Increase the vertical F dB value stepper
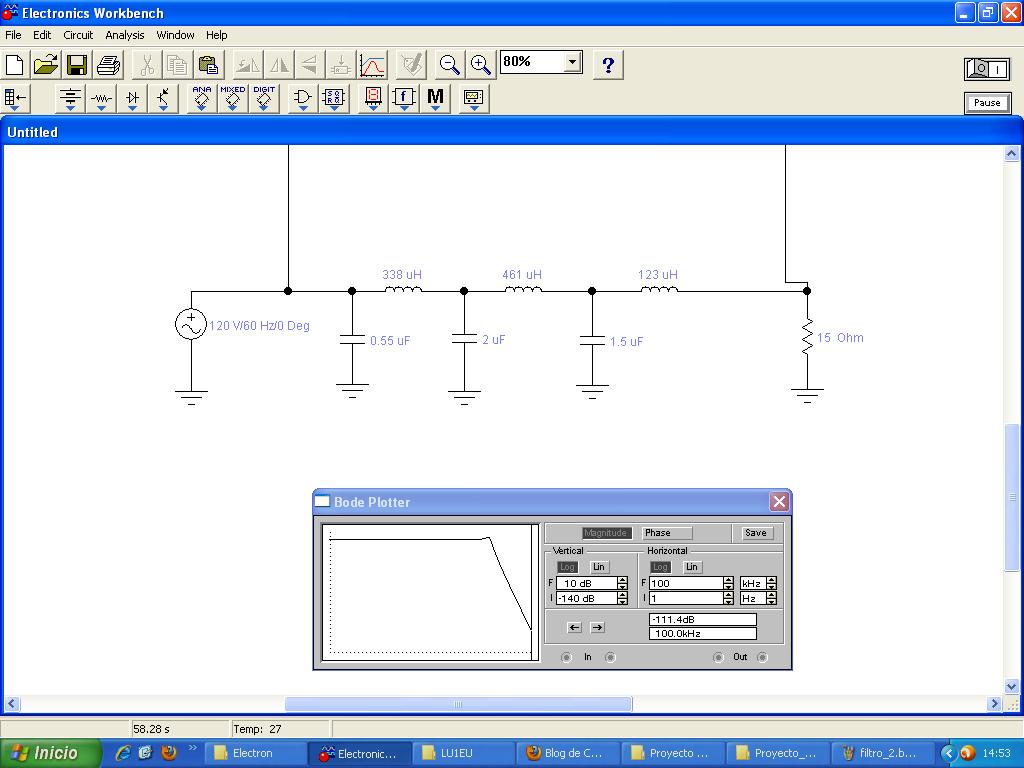 [x=622, y=579]
